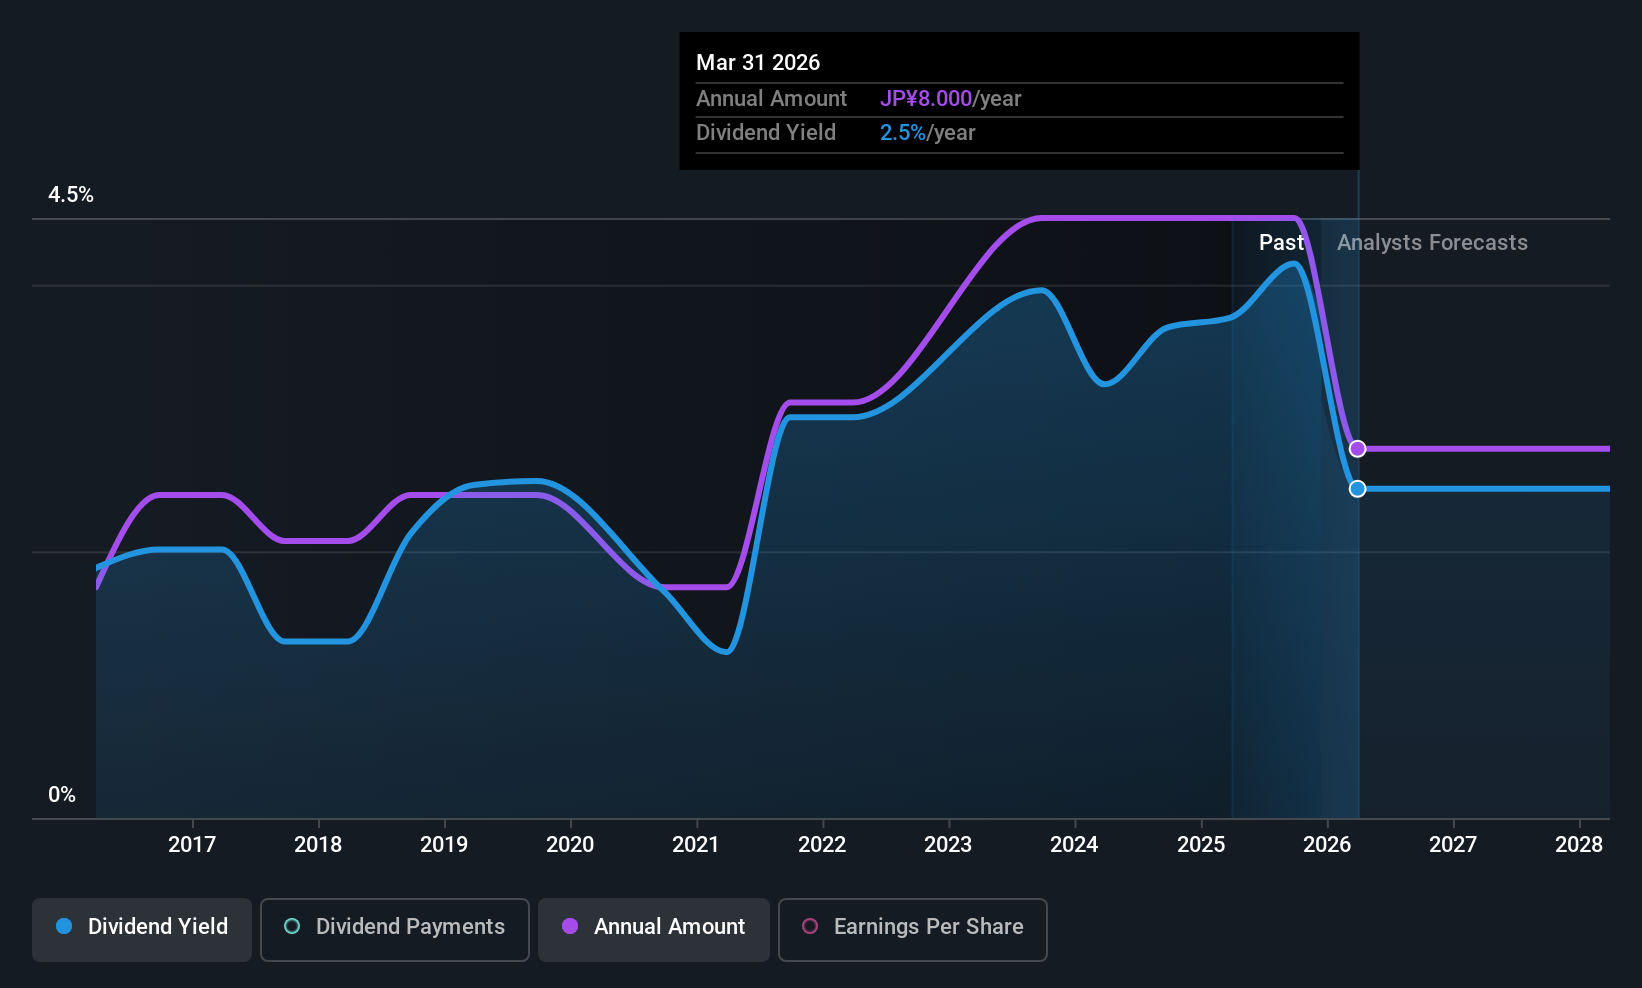Click the 2.5%/year tooltip value
The width and height of the screenshot is (1642, 988).
[x=927, y=133]
